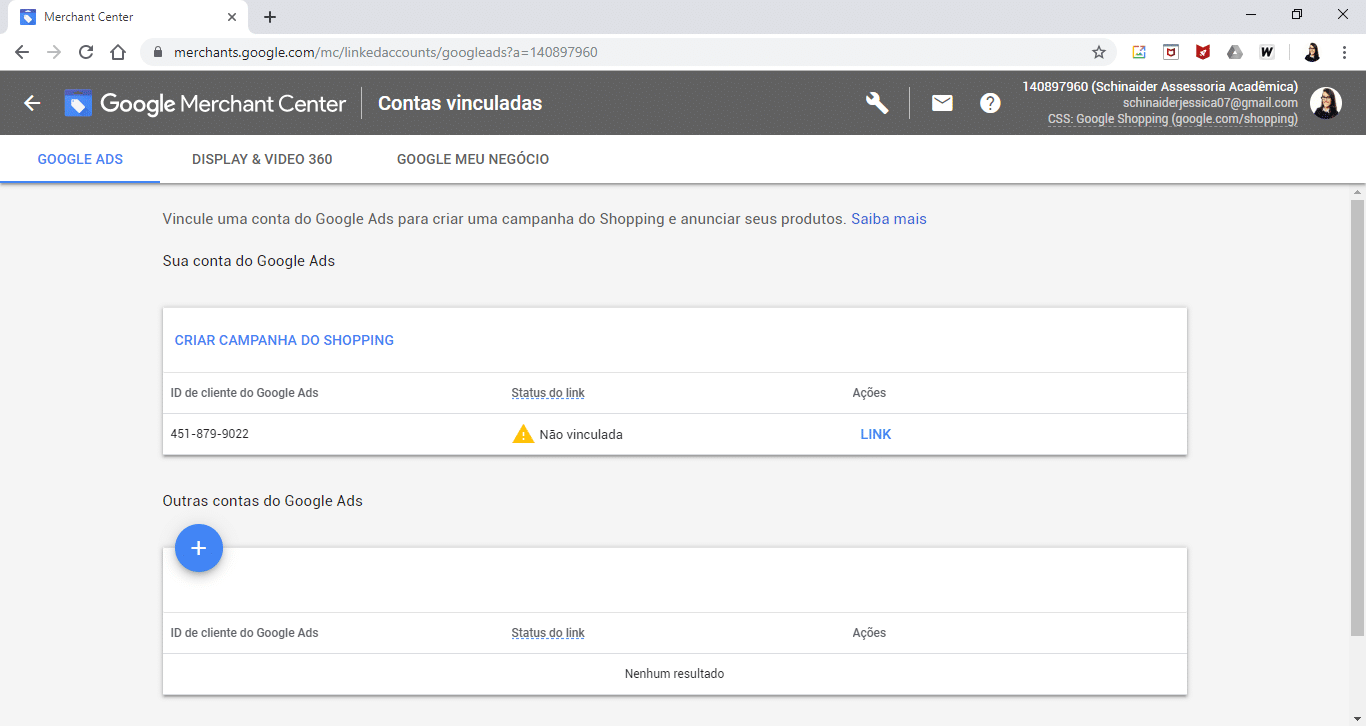Image resolution: width=1366 pixels, height=726 pixels.
Task: Click the Contas vinculadas page title
Action: pyautogui.click(x=460, y=103)
